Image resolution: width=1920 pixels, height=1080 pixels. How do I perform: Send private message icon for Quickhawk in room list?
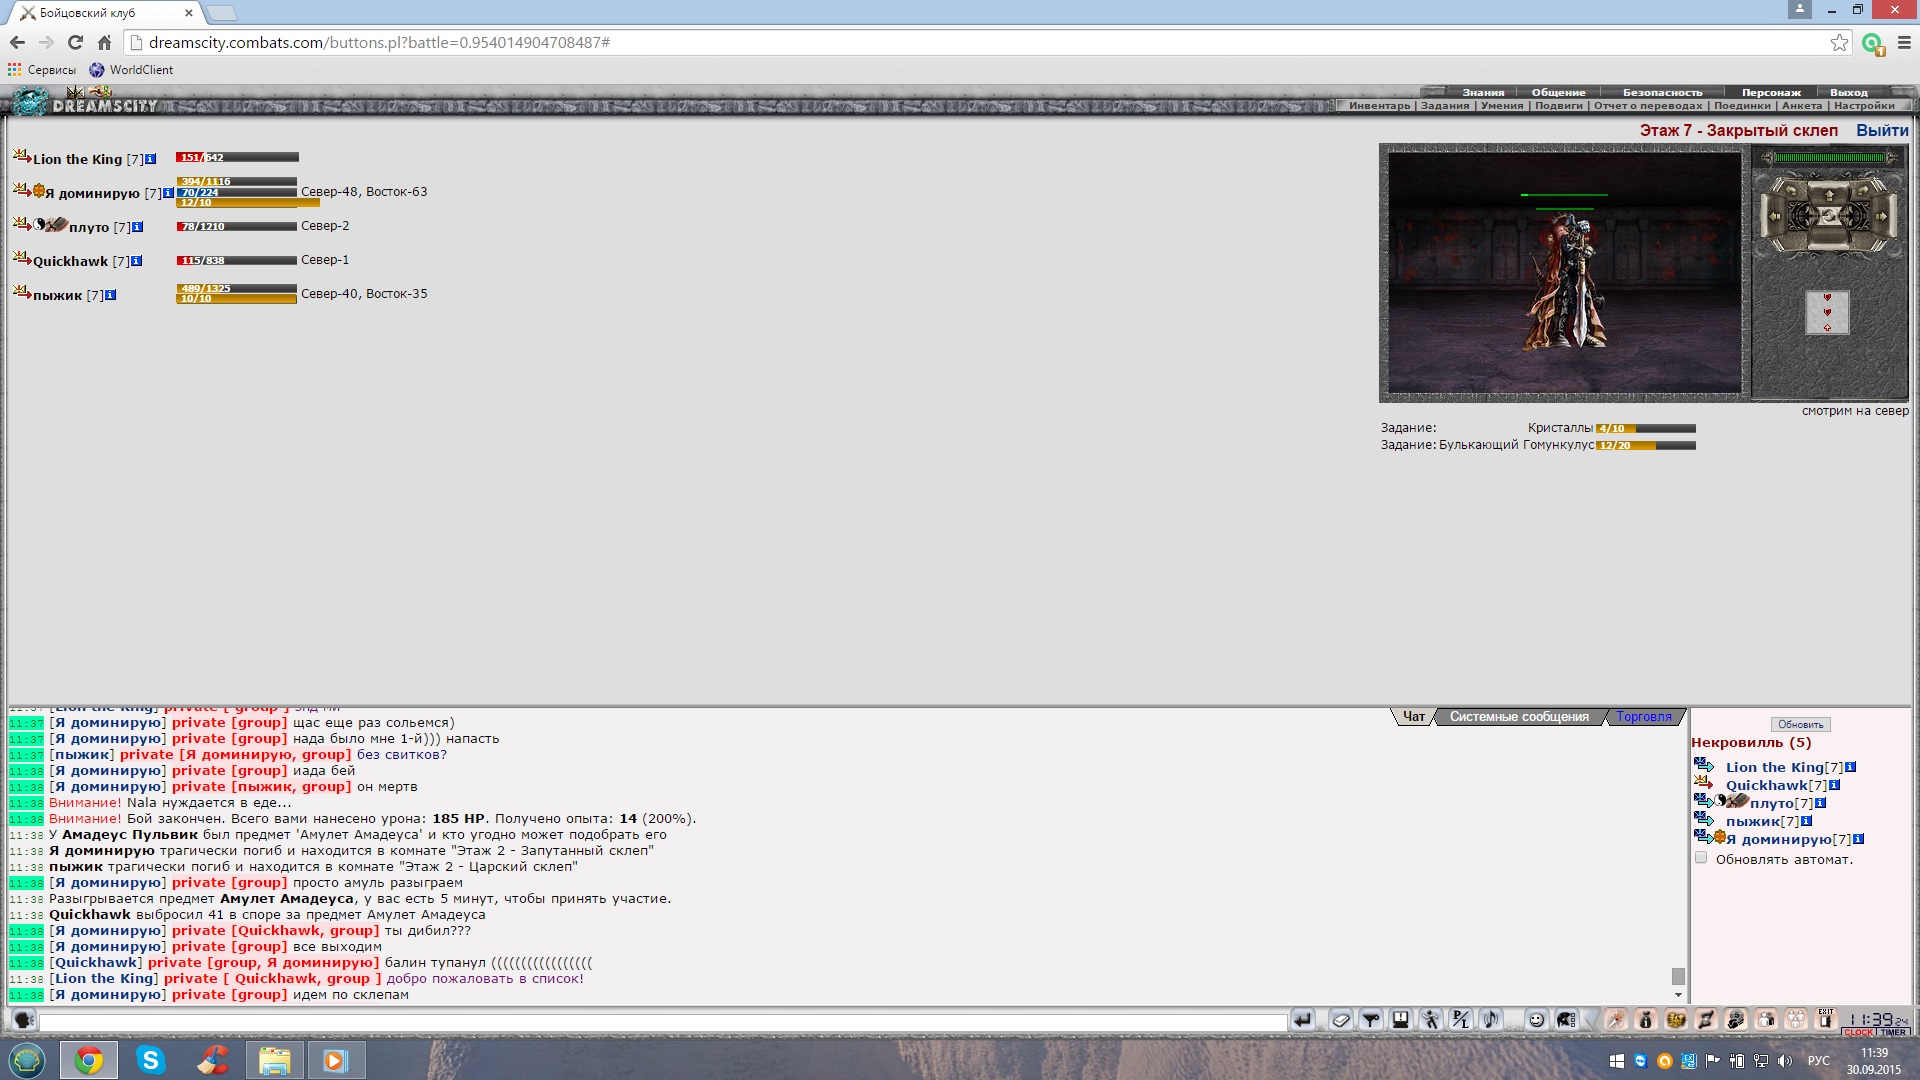point(1703,784)
